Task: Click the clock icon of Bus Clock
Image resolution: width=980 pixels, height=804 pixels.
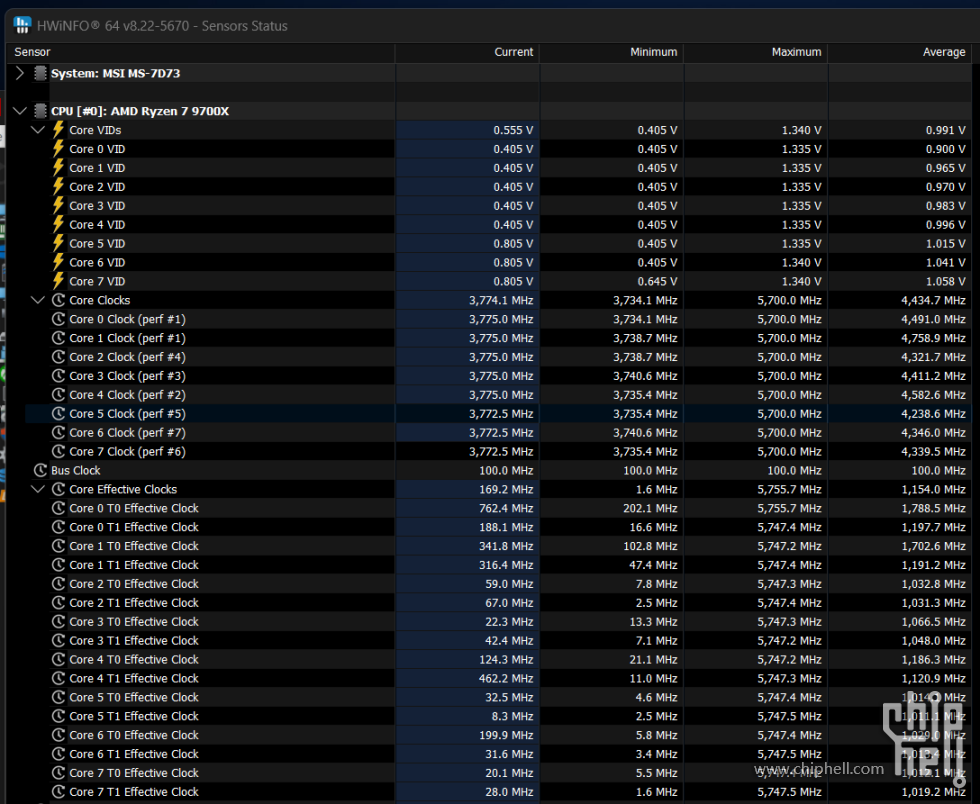Action: (x=40, y=470)
